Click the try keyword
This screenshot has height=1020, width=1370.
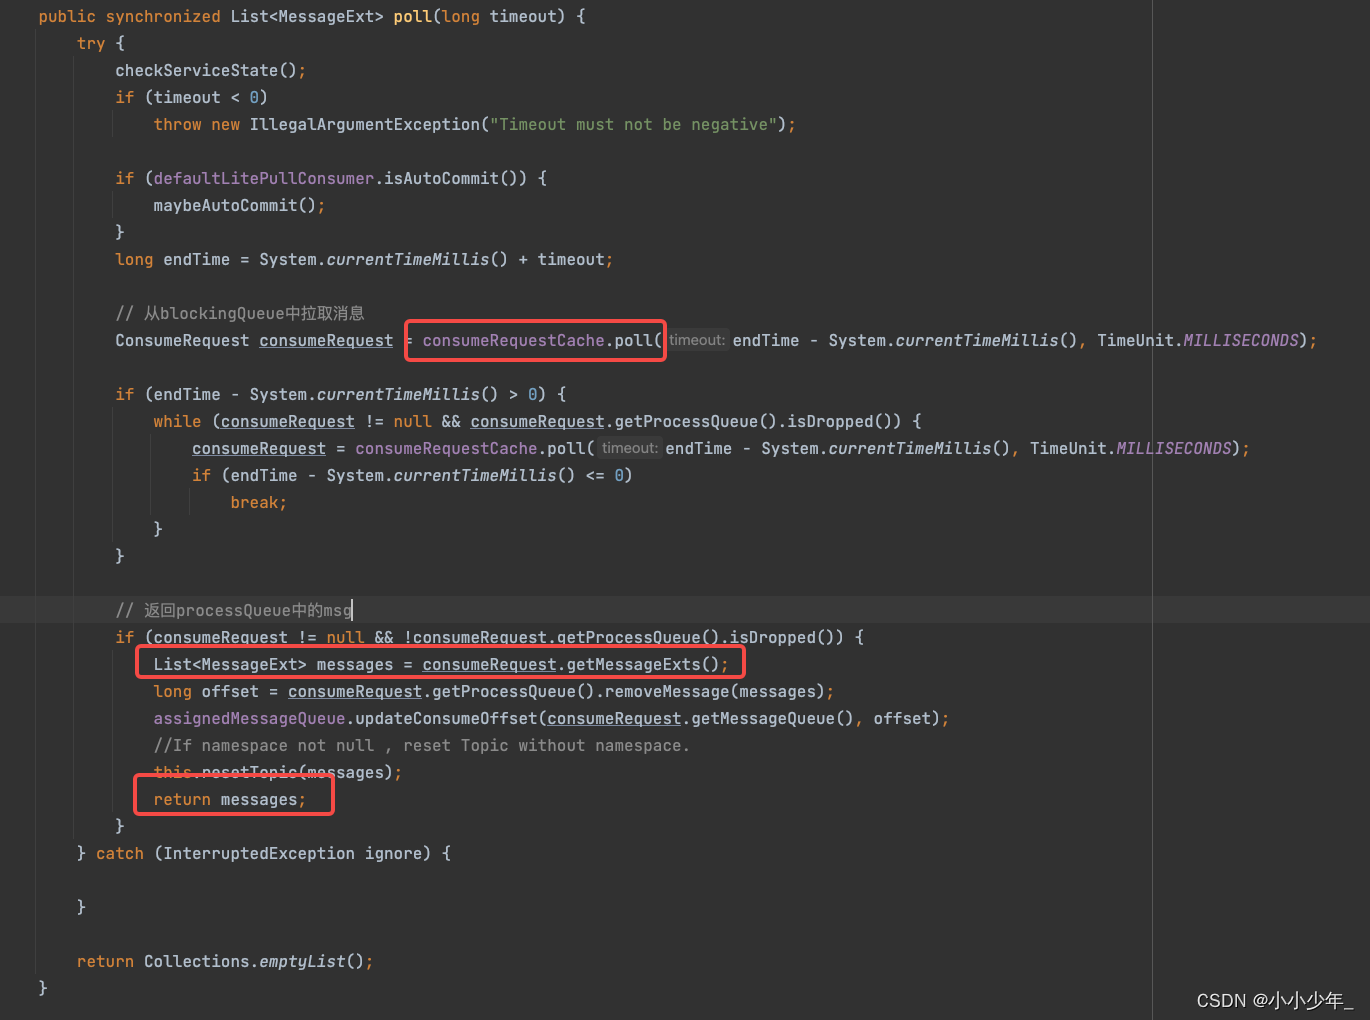(x=91, y=44)
